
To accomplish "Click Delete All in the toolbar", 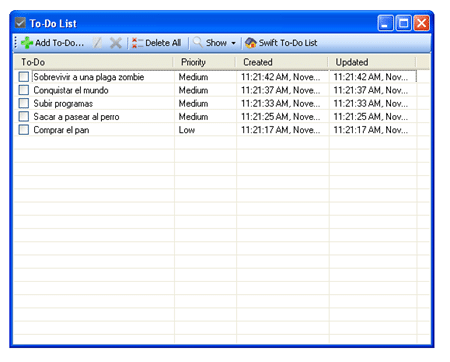I will tap(156, 43).
